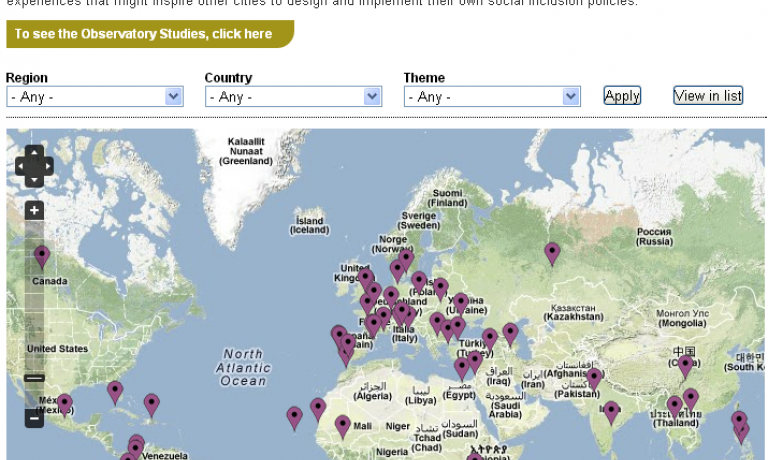
Task: Open the marker in India
Action: (x=611, y=411)
